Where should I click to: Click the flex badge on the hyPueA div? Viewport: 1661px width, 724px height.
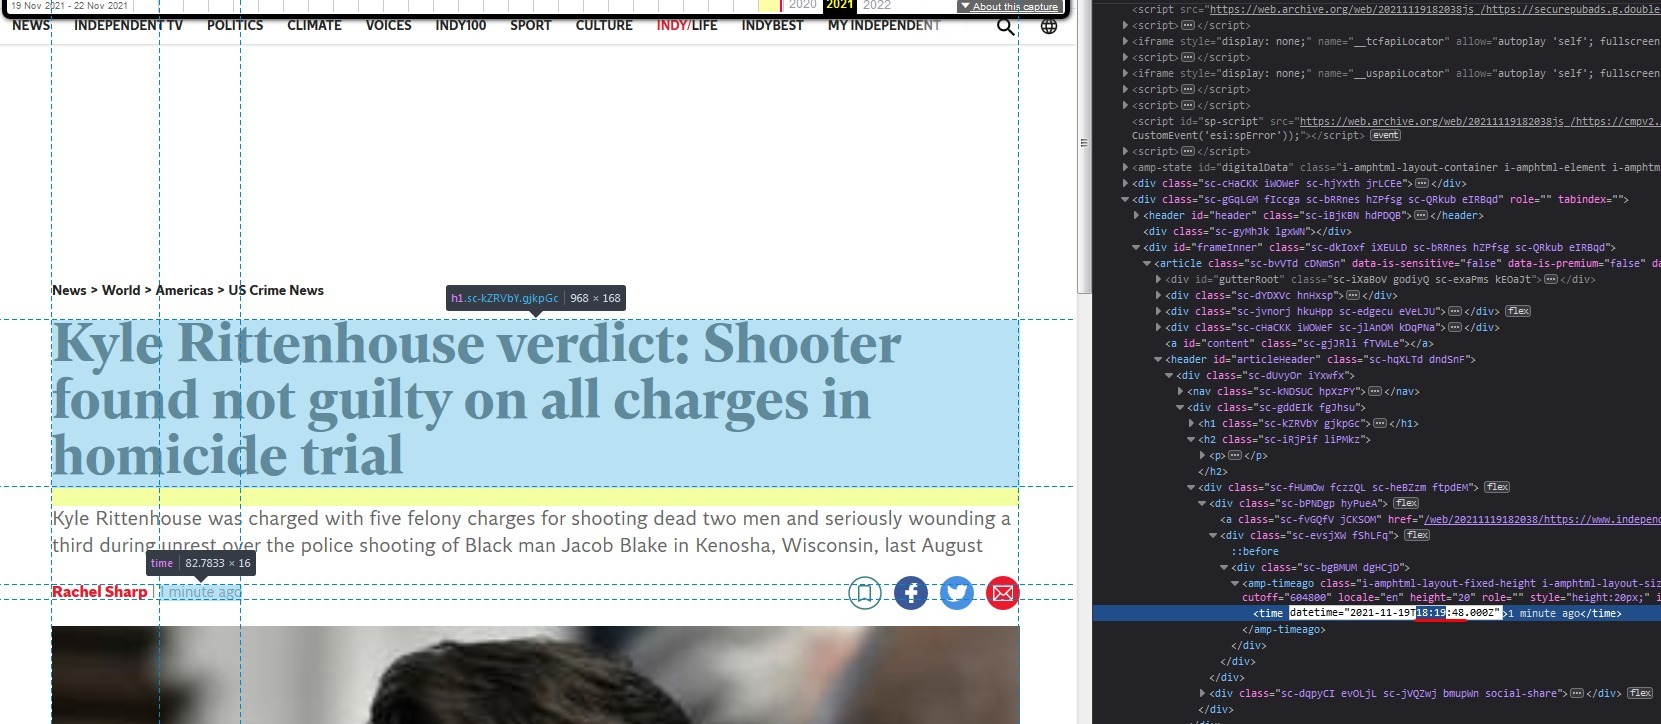1406,503
